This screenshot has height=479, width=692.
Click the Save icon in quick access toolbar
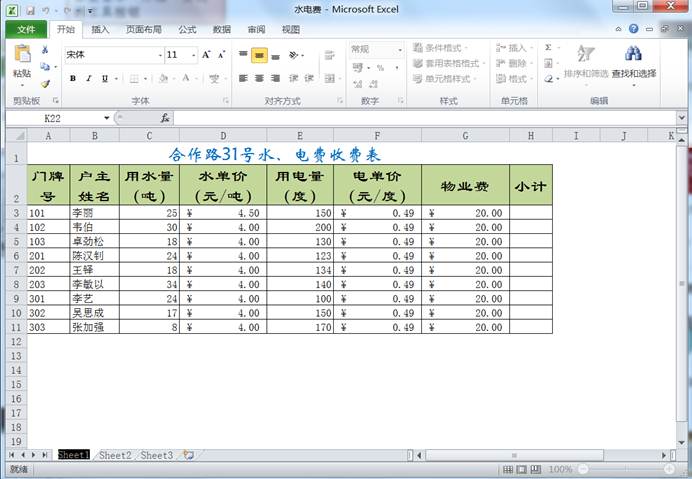click(30, 9)
